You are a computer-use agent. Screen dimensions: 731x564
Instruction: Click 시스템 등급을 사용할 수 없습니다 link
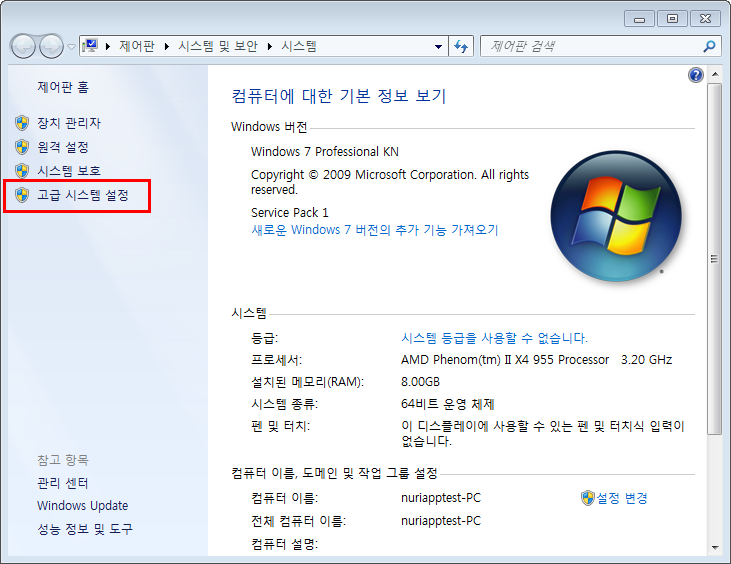click(x=494, y=338)
